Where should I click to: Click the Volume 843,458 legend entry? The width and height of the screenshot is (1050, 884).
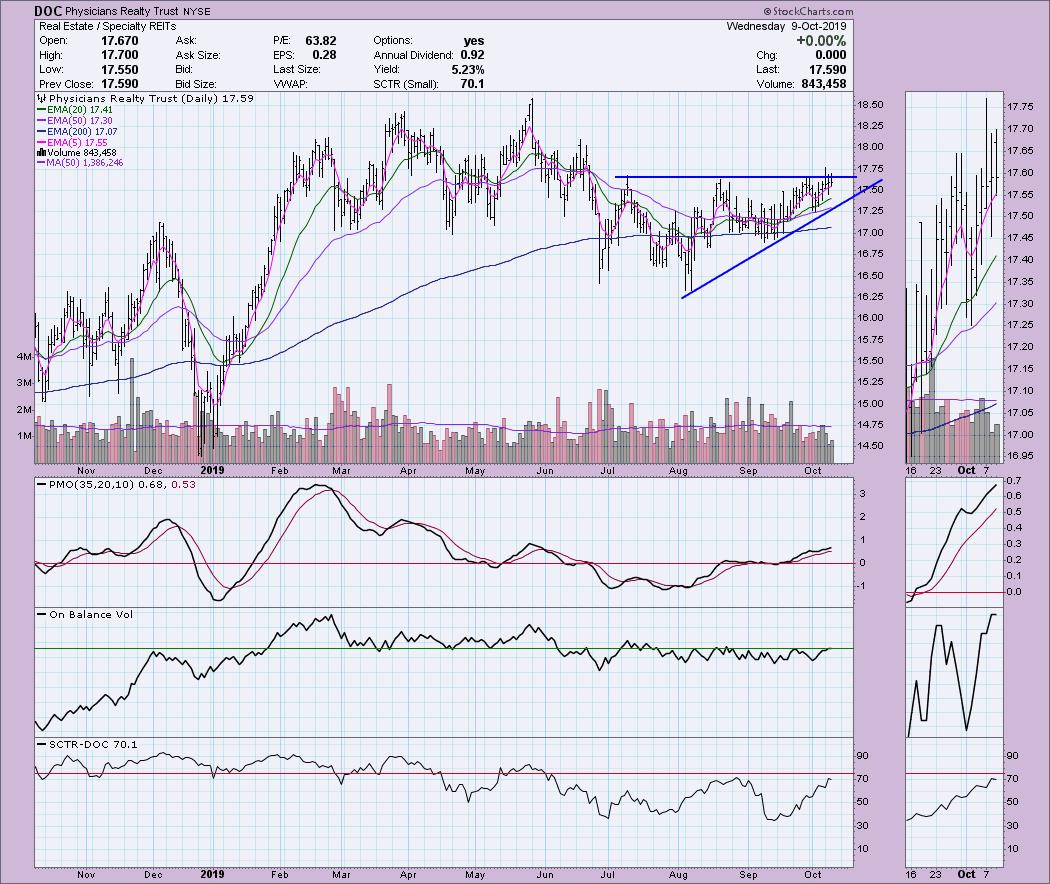[x=76, y=153]
